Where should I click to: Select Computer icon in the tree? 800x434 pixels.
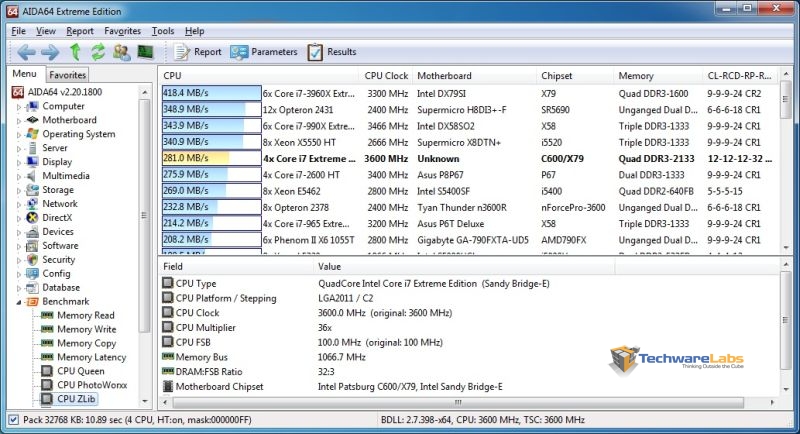click(33, 106)
